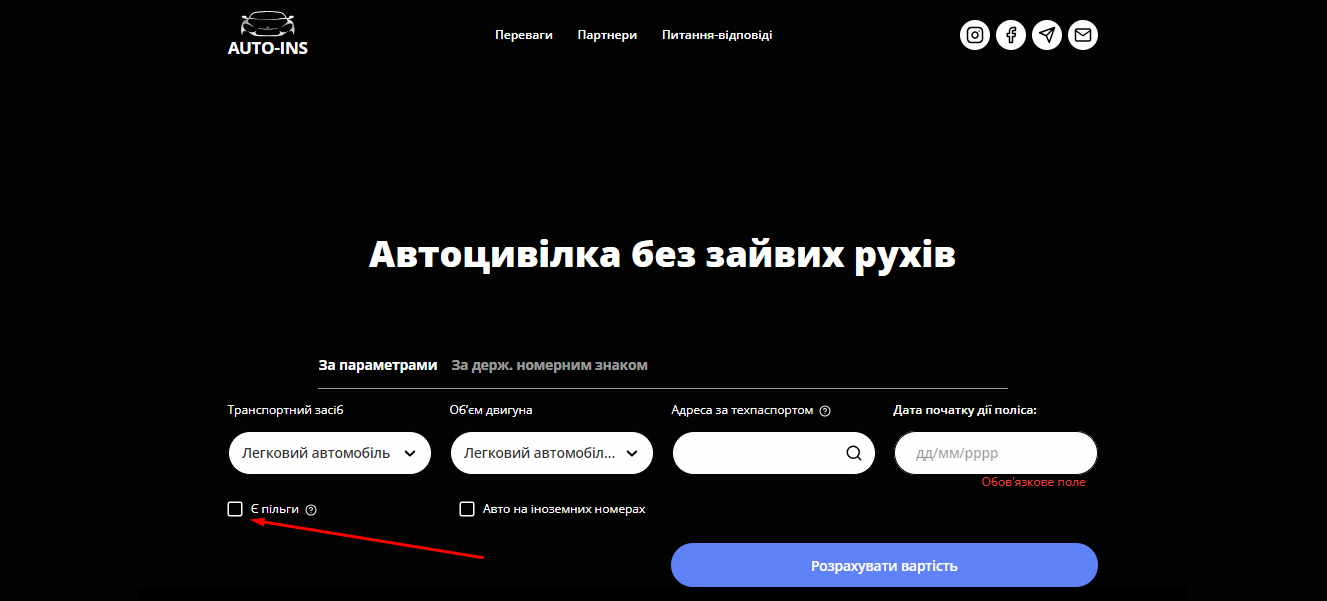
Task: Focus the Адреса за техпаспортом input field
Action: (x=774, y=453)
